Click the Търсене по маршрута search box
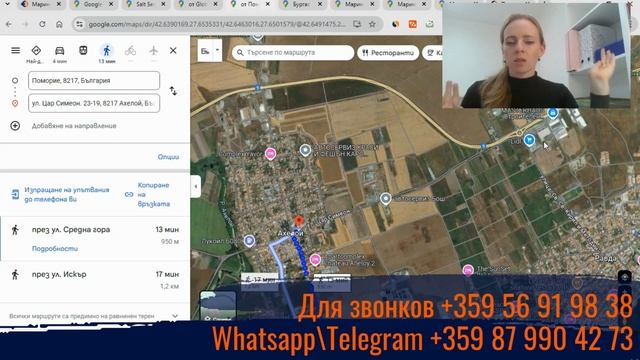This screenshot has height=360, width=640. tap(293, 53)
